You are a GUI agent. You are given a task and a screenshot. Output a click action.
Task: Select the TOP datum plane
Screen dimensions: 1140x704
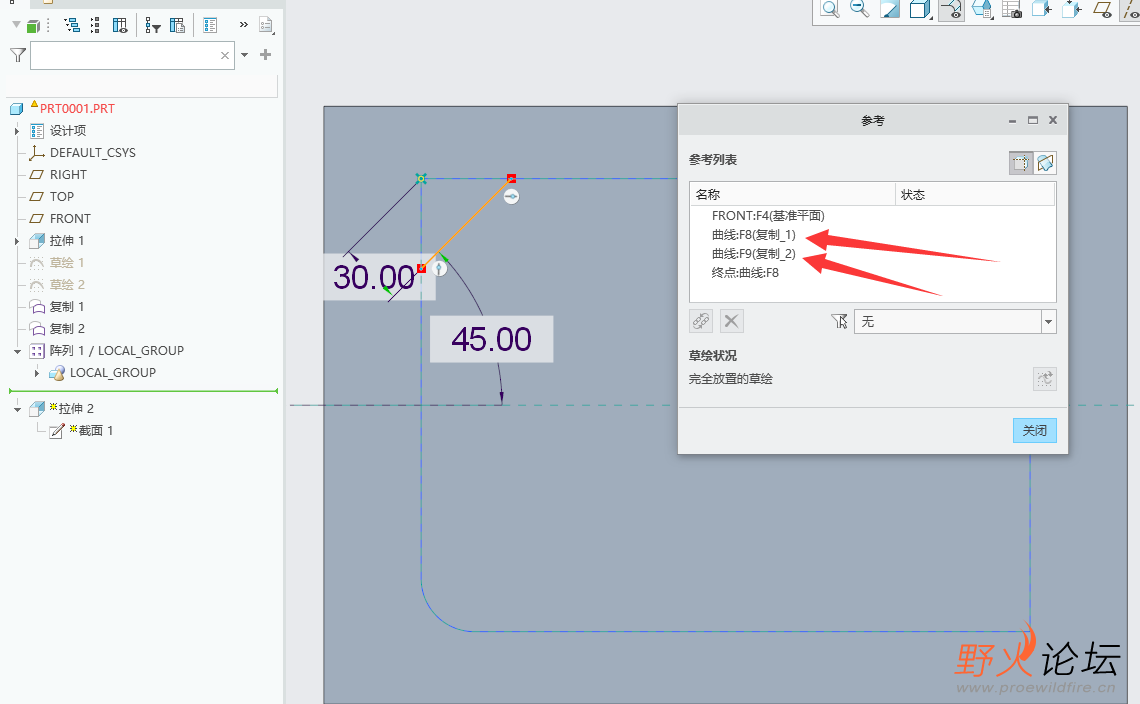[61, 196]
